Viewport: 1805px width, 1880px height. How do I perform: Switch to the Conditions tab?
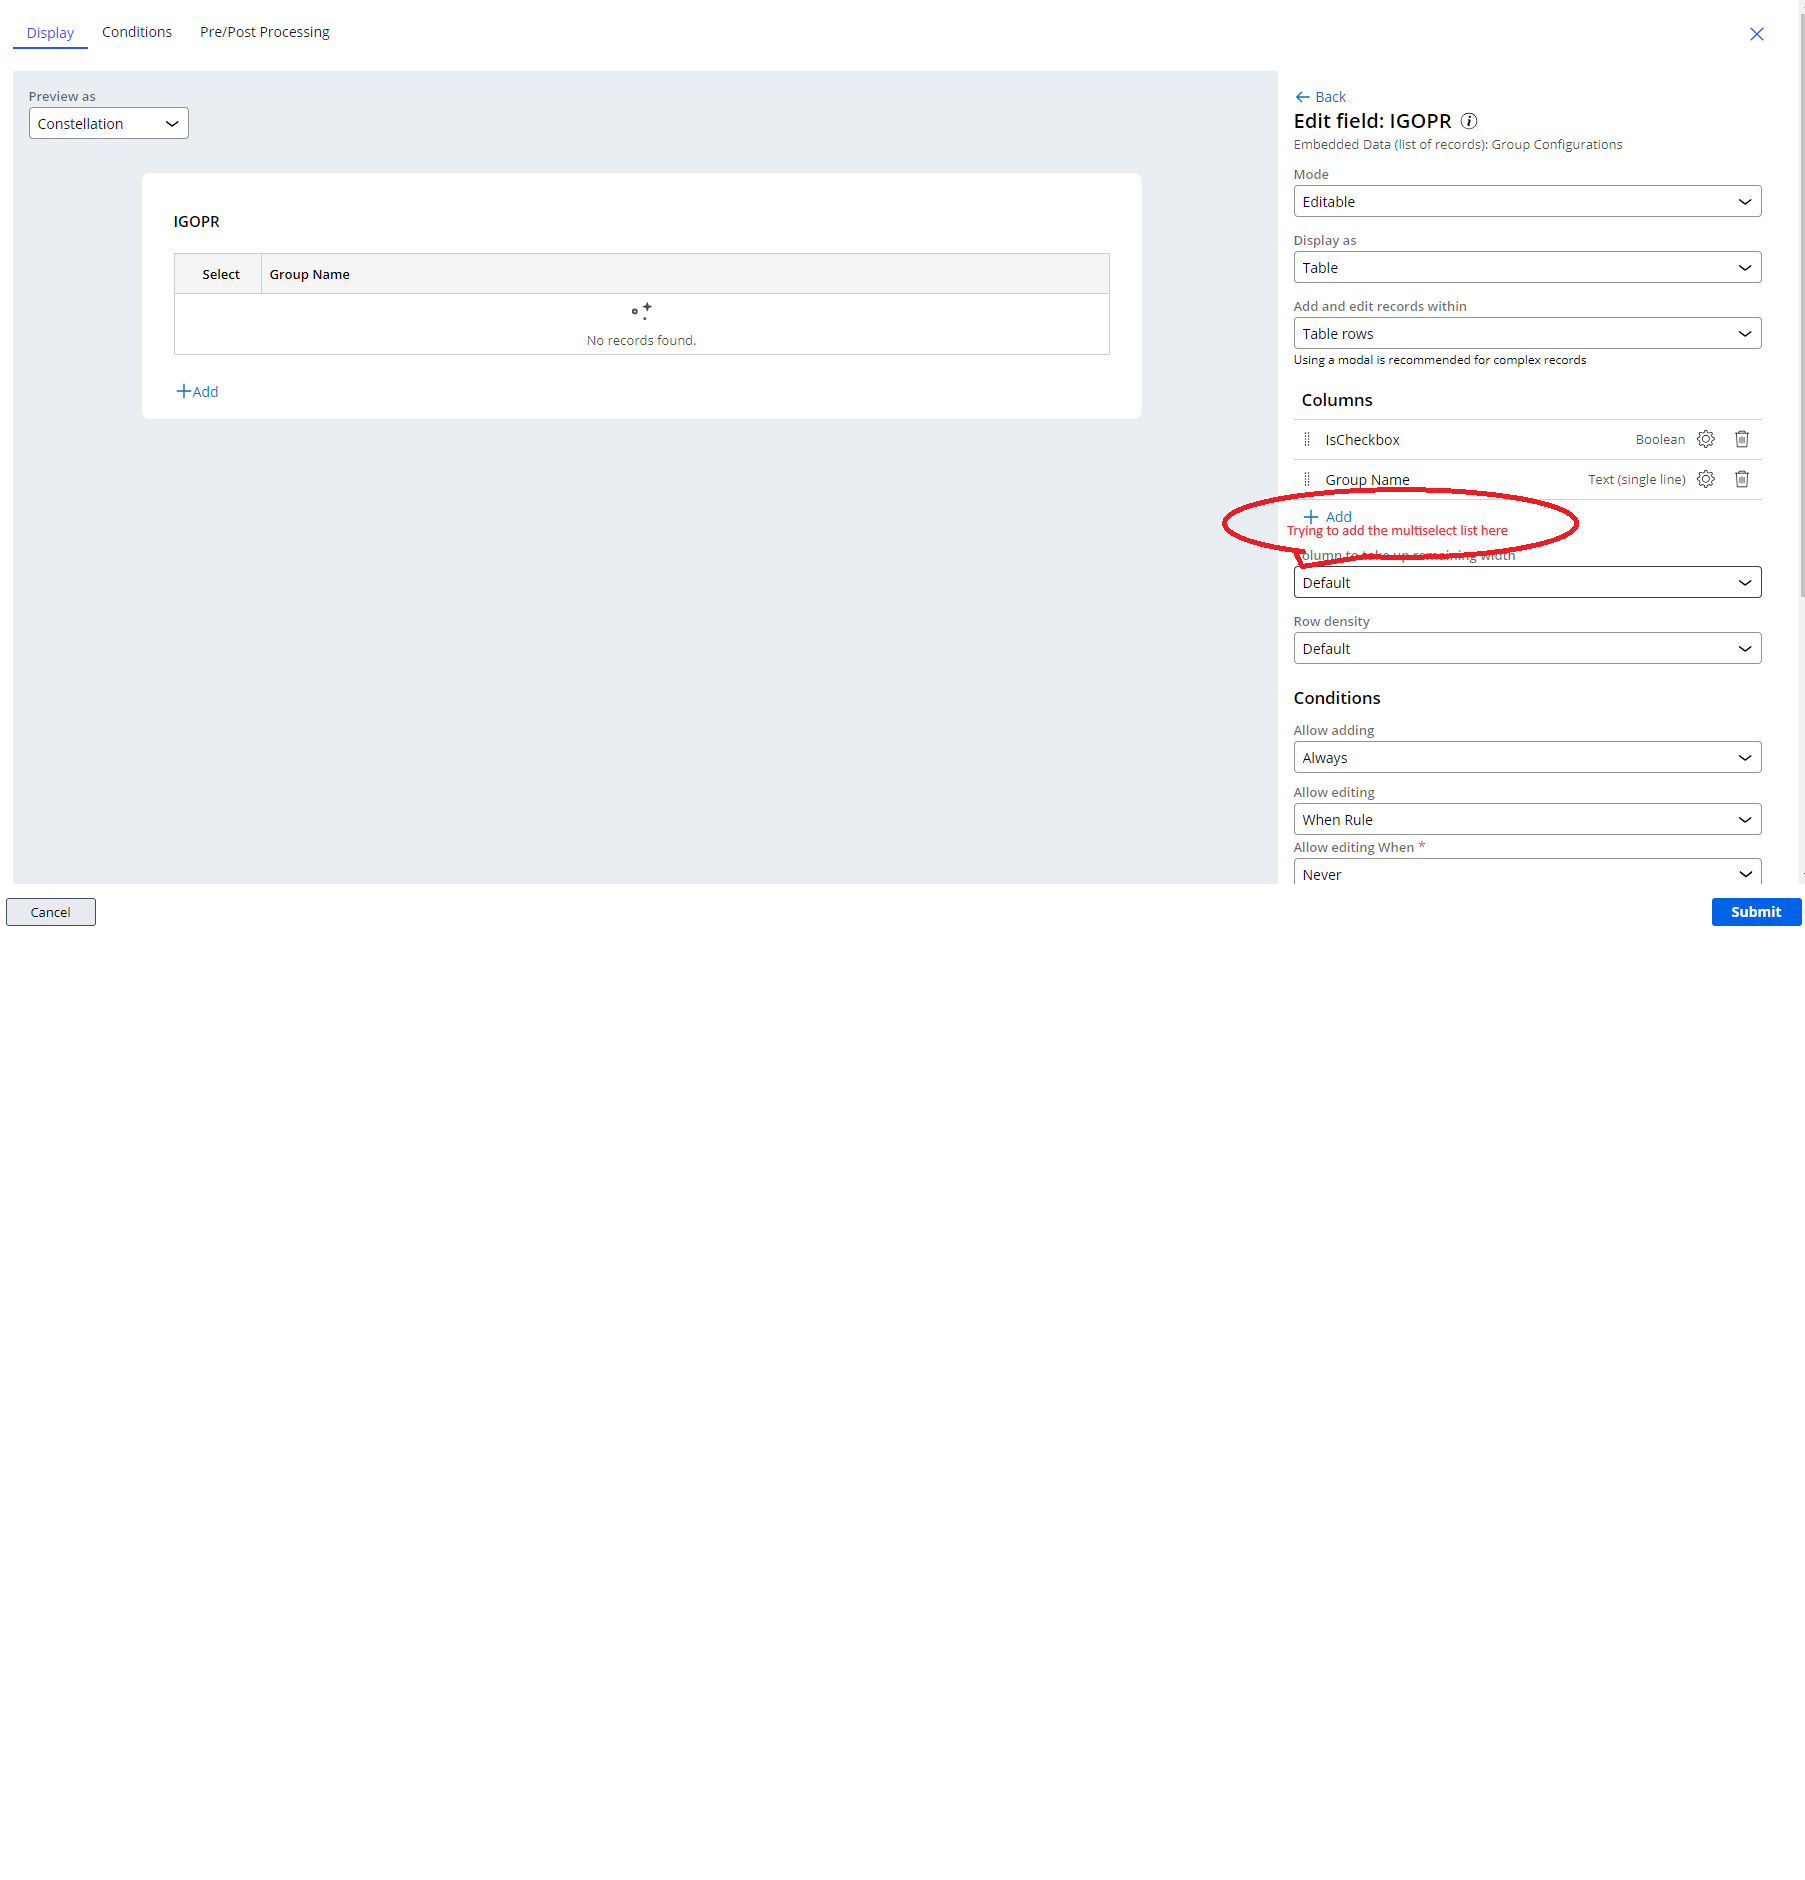click(x=137, y=32)
